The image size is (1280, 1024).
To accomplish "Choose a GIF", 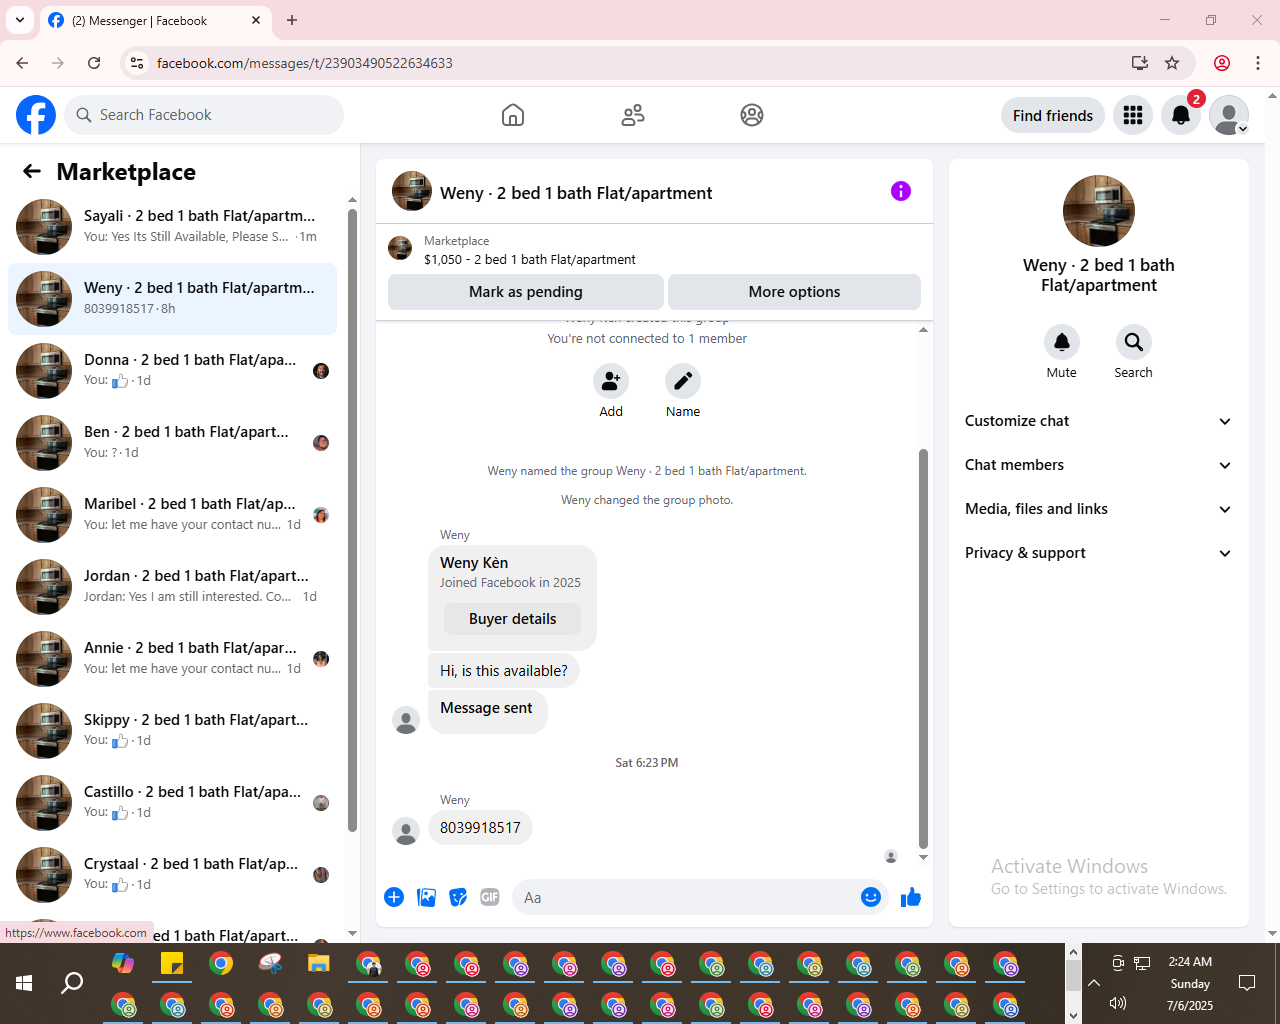I will tap(490, 897).
